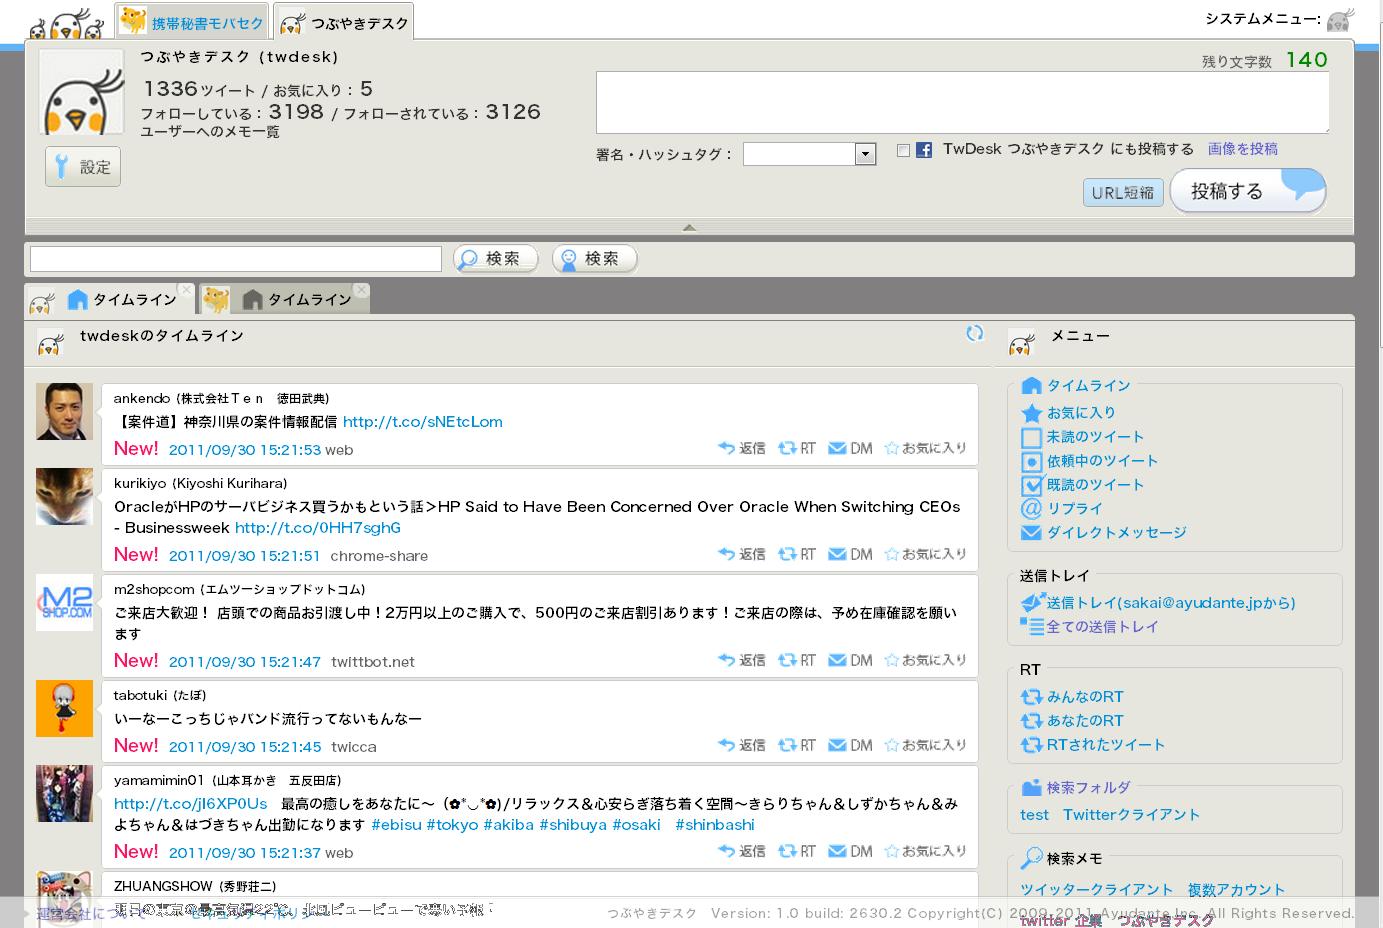Close the first タイムライン tab
Viewport: 1383px width, 928px height.
pyautogui.click(x=186, y=290)
